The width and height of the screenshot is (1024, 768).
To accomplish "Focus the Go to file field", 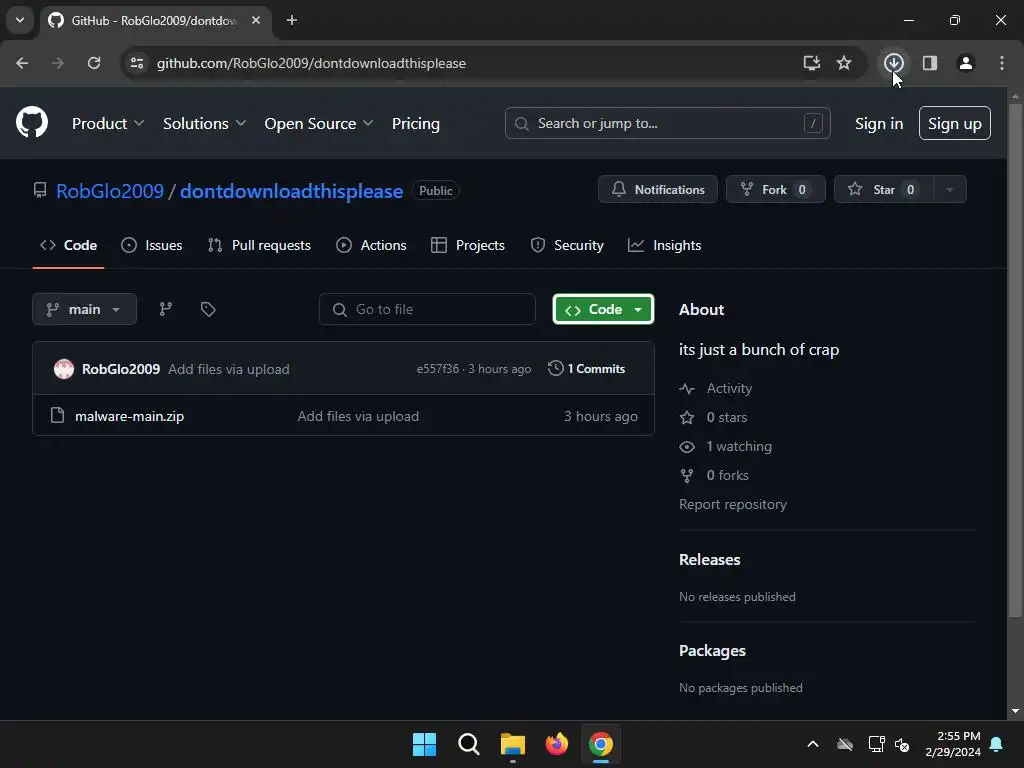I will tap(427, 309).
